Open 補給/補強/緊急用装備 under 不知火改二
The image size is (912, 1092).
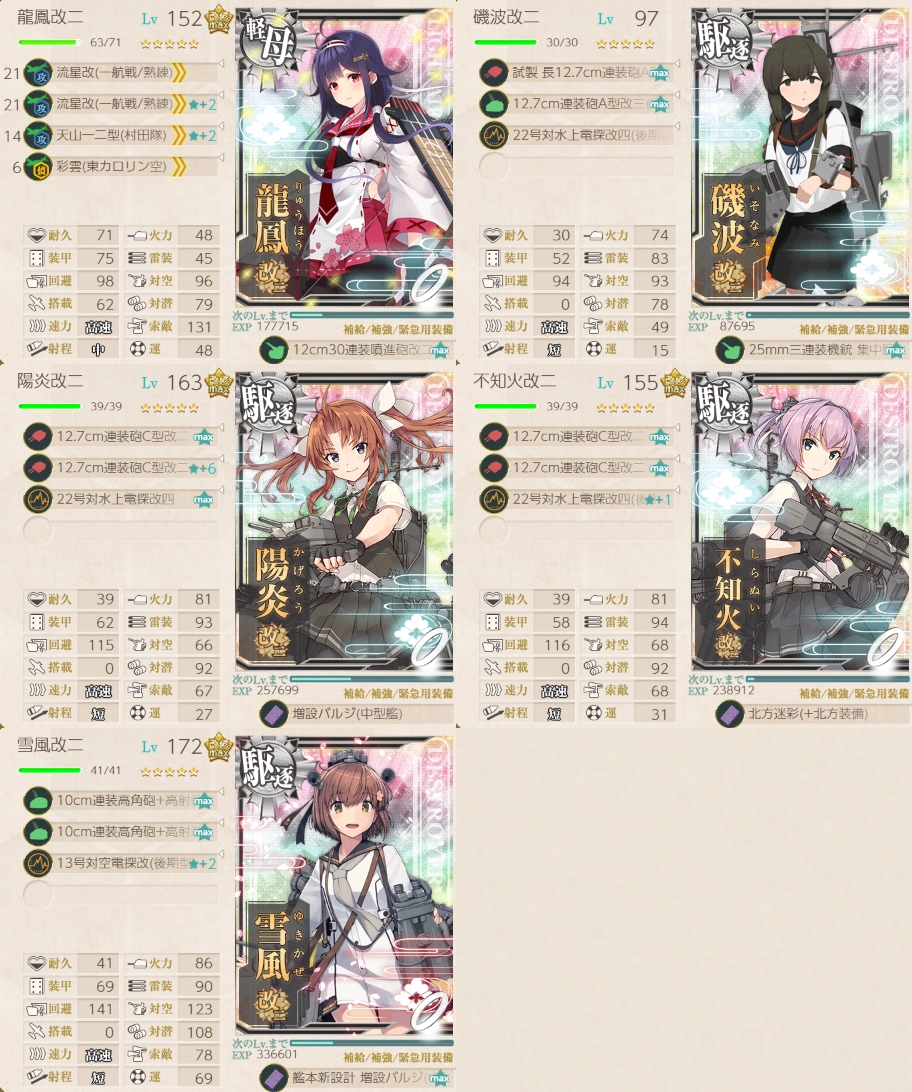pos(854,694)
